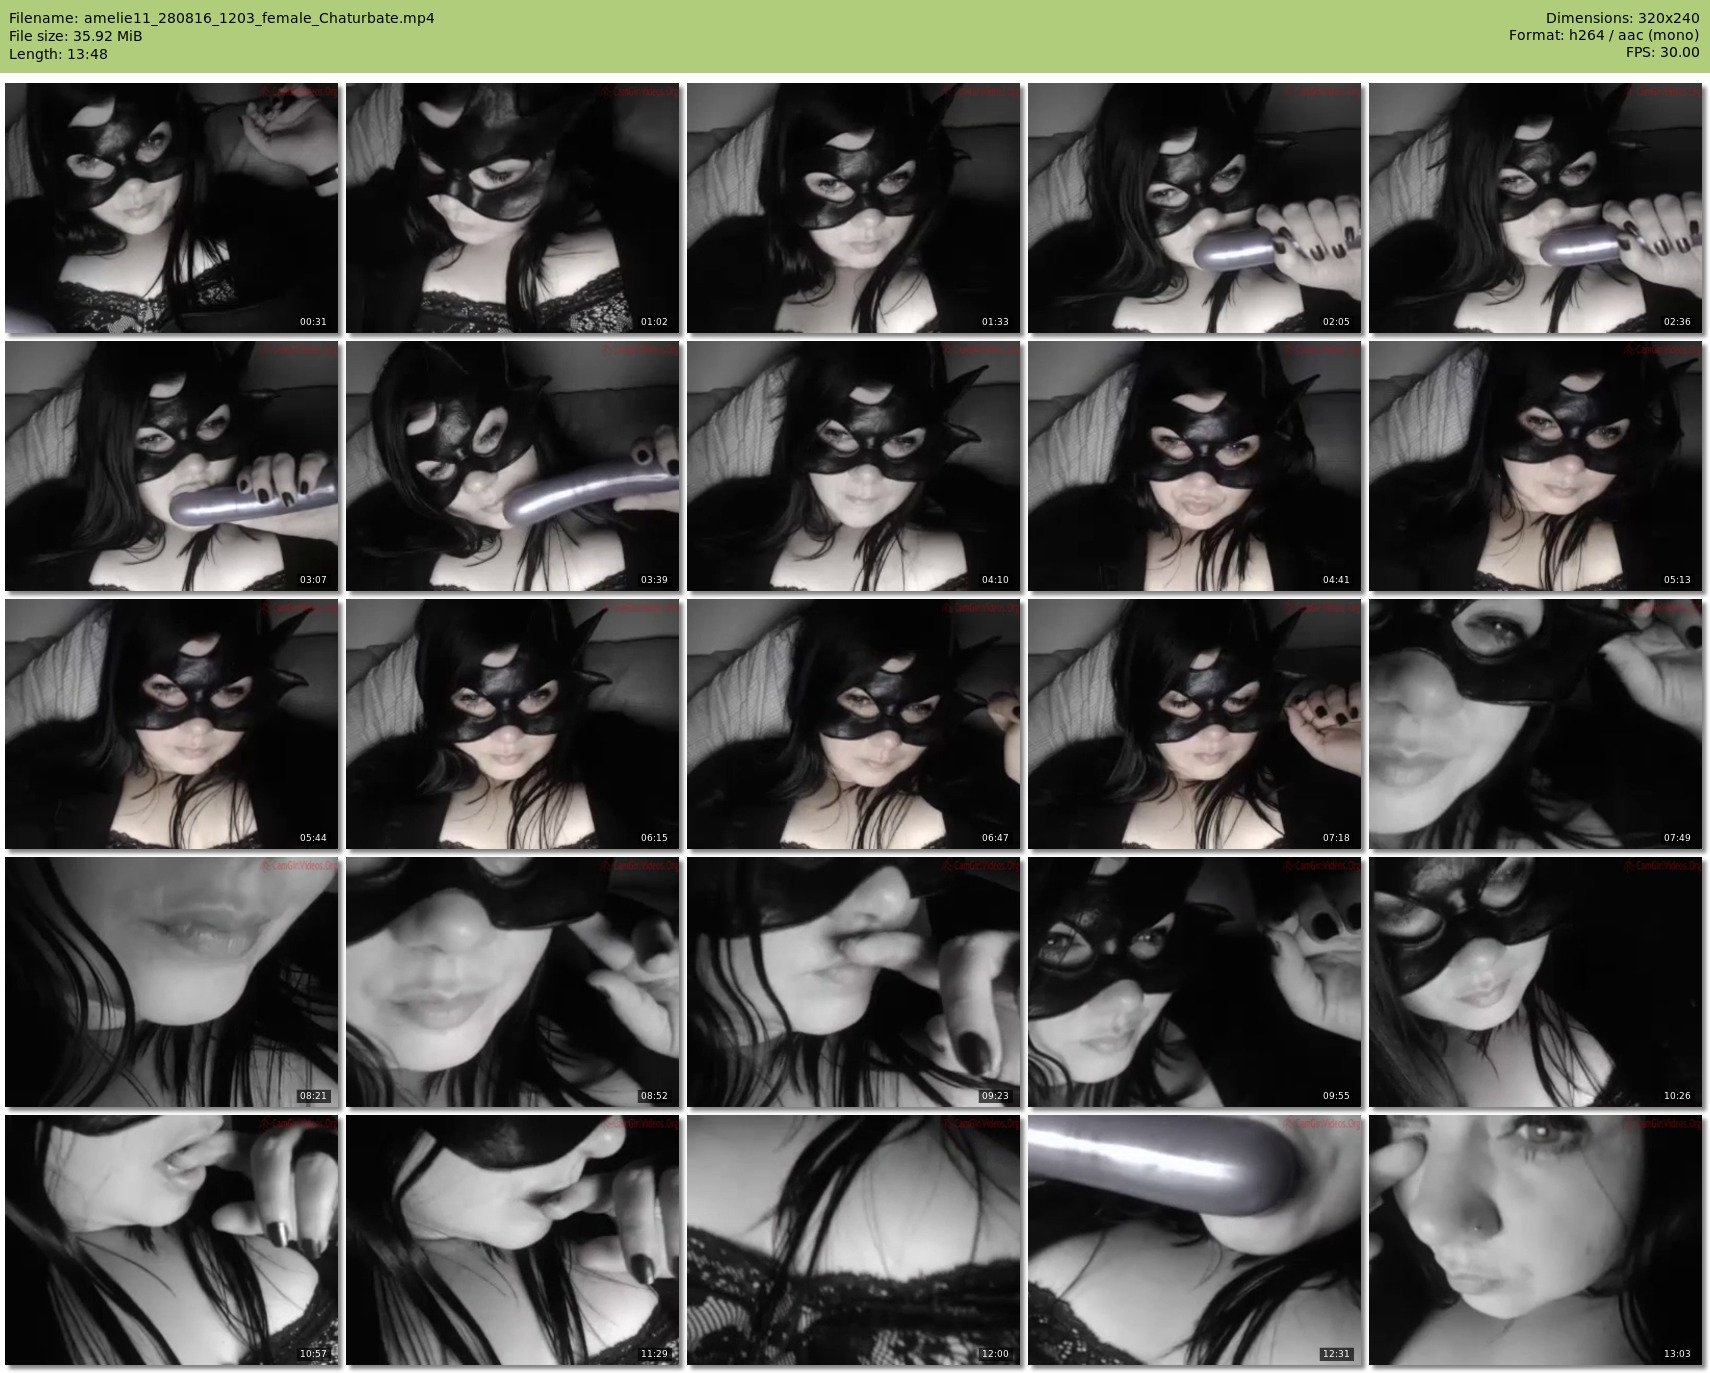Select the frame marked 08:21
The image size is (1710, 1373).
(171, 982)
